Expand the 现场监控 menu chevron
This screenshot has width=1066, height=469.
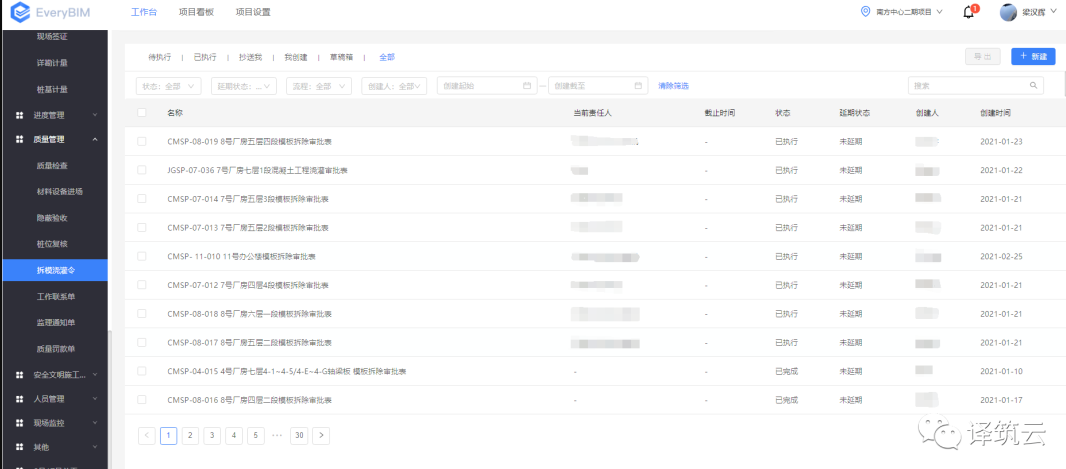[94, 423]
